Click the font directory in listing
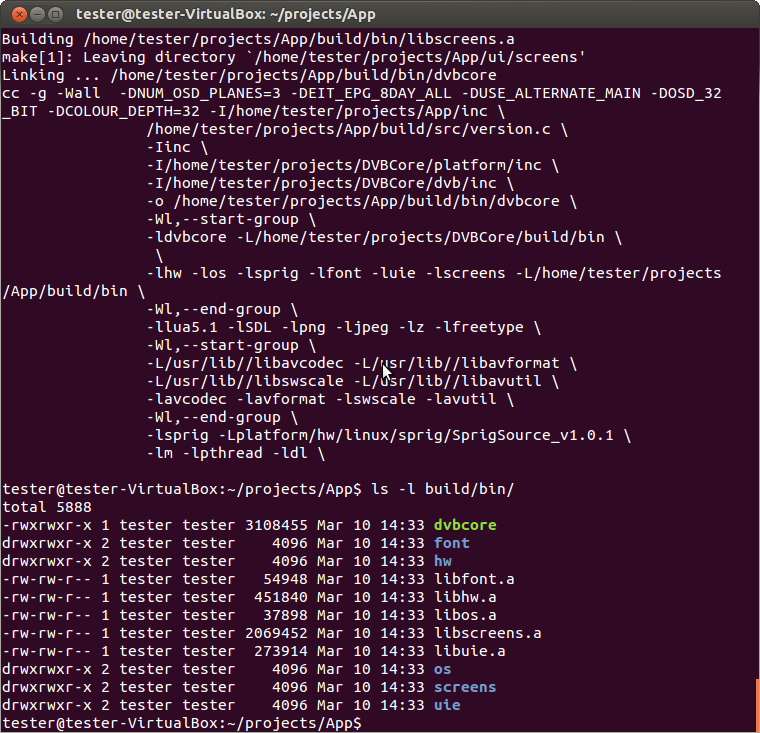Screen dimensions: 760x733 451,543
